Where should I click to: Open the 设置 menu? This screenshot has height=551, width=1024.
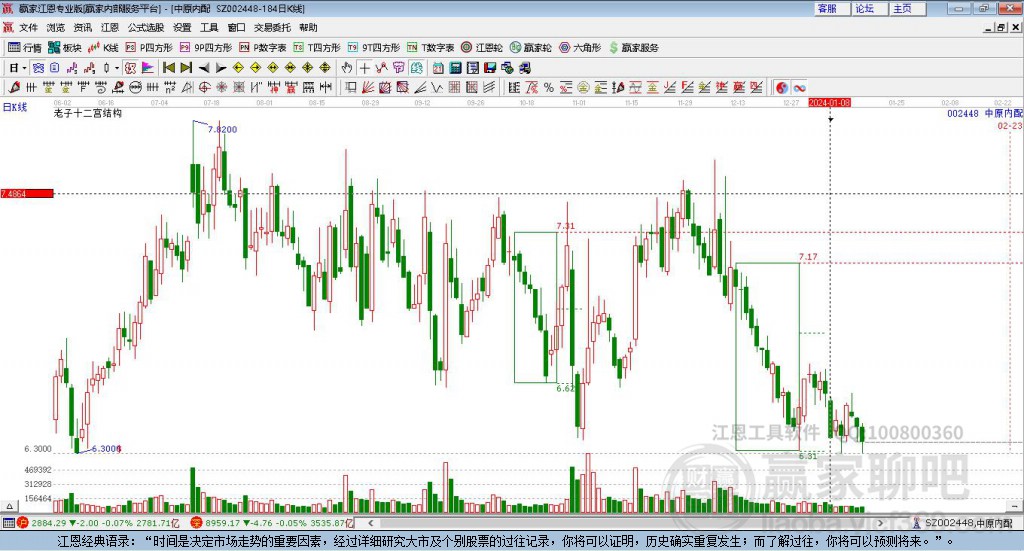click(x=182, y=27)
